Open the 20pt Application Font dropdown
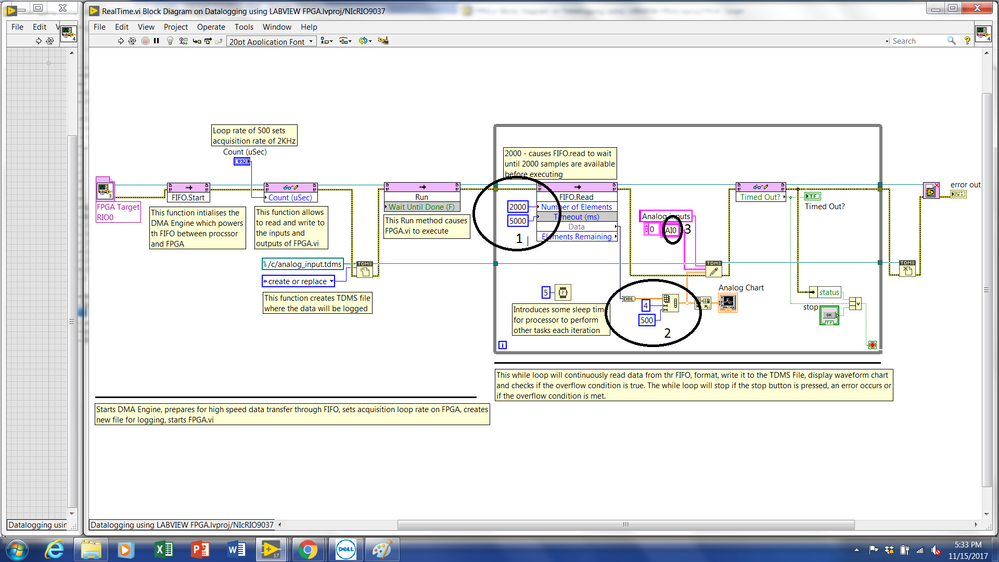 click(271, 41)
